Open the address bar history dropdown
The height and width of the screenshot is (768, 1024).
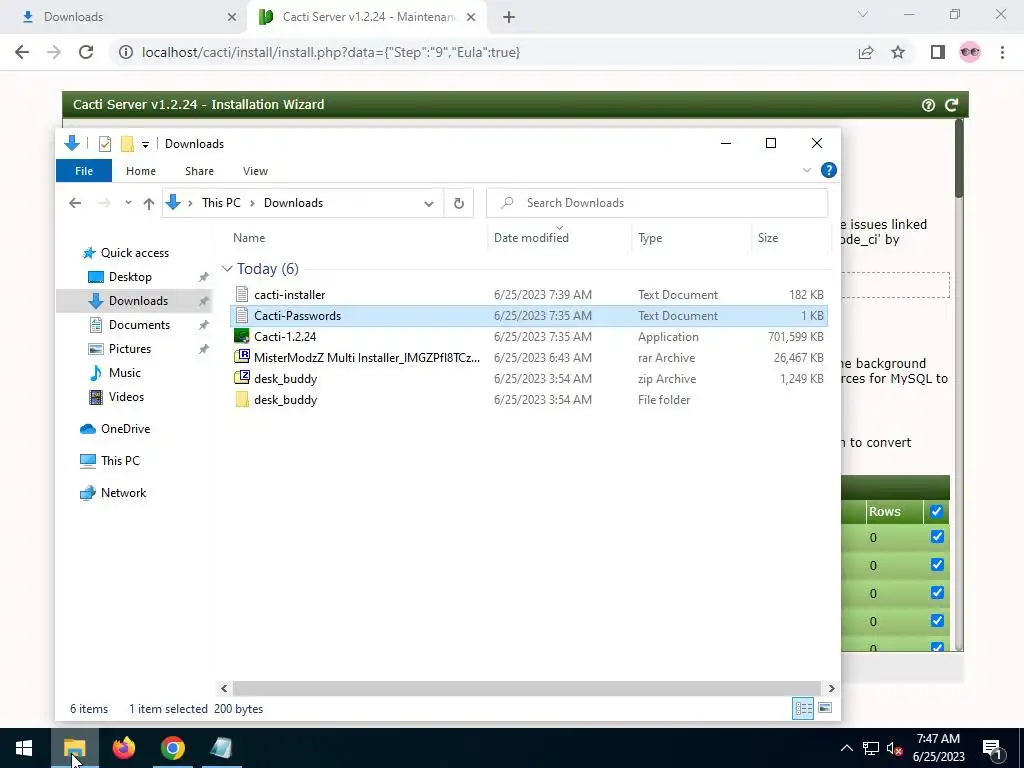coord(428,203)
